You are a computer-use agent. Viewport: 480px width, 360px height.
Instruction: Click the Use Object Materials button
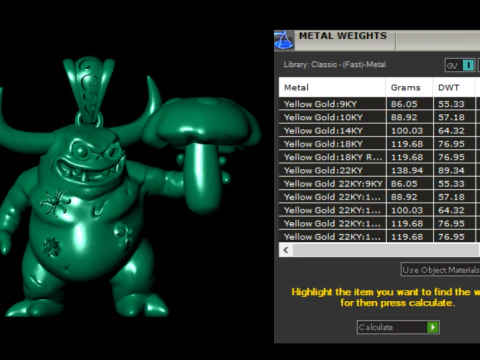tap(440, 270)
